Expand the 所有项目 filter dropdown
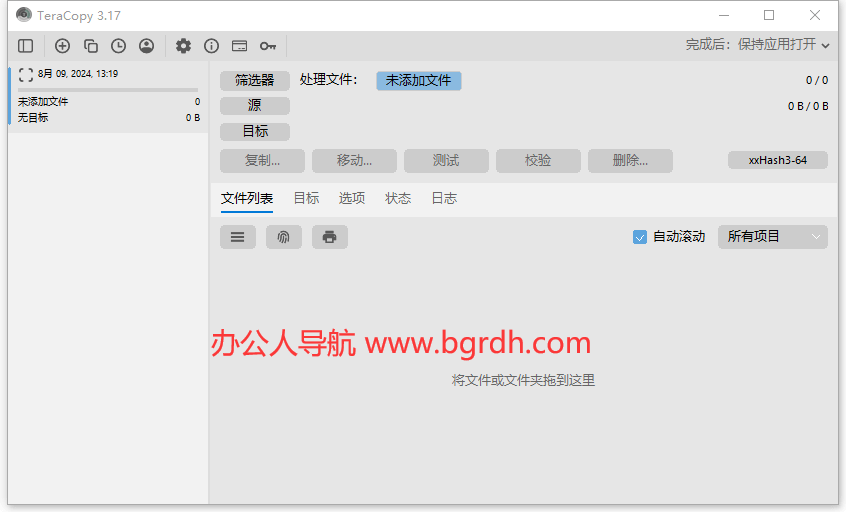Viewport: 846px width, 512px height. tap(772, 237)
